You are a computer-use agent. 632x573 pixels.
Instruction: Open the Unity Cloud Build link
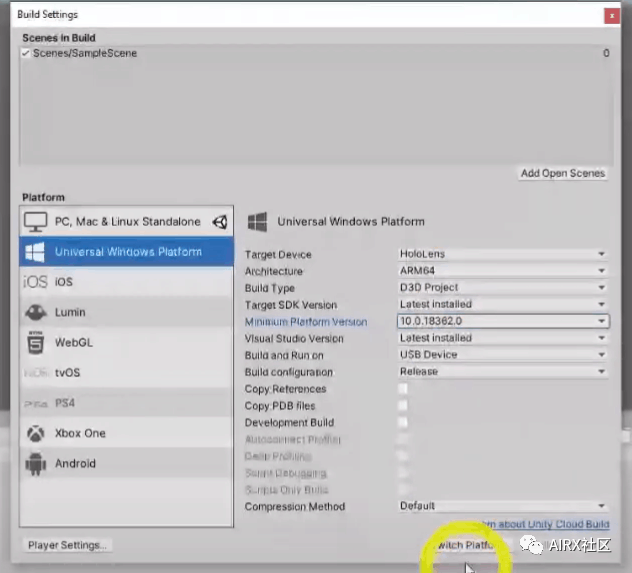[x=545, y=524]
